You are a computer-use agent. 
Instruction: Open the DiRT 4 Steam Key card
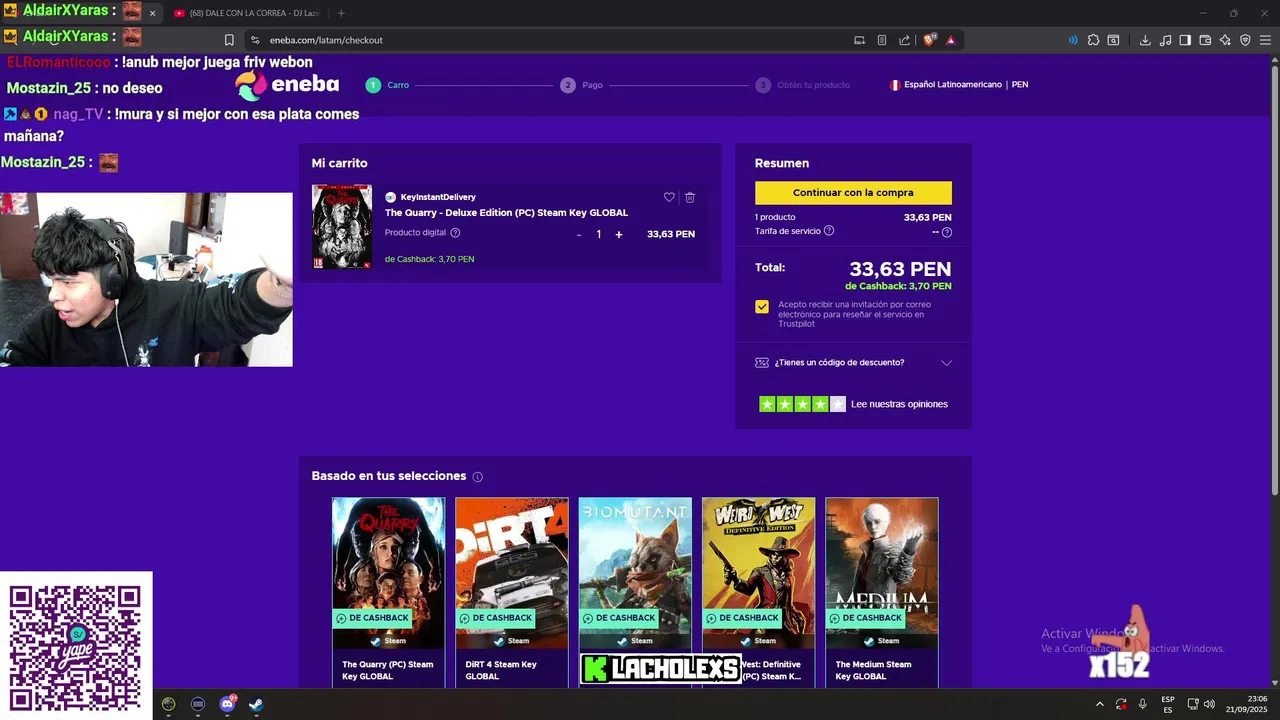(x=512, y=592)
